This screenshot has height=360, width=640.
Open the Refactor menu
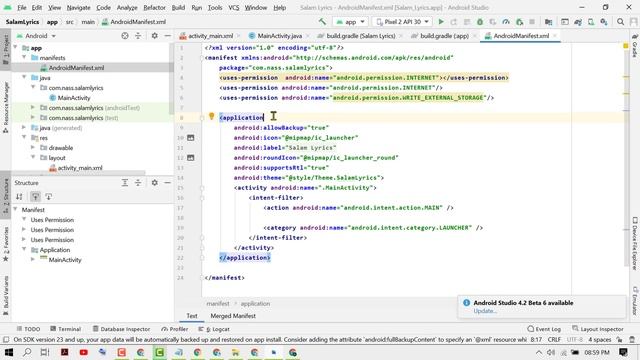tap(154, 7)
